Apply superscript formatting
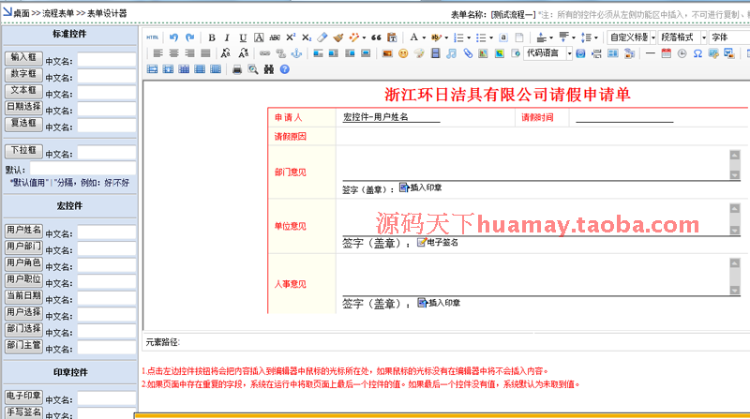The height and width of the screenshot is (419, 750). [x=290, y=37]
